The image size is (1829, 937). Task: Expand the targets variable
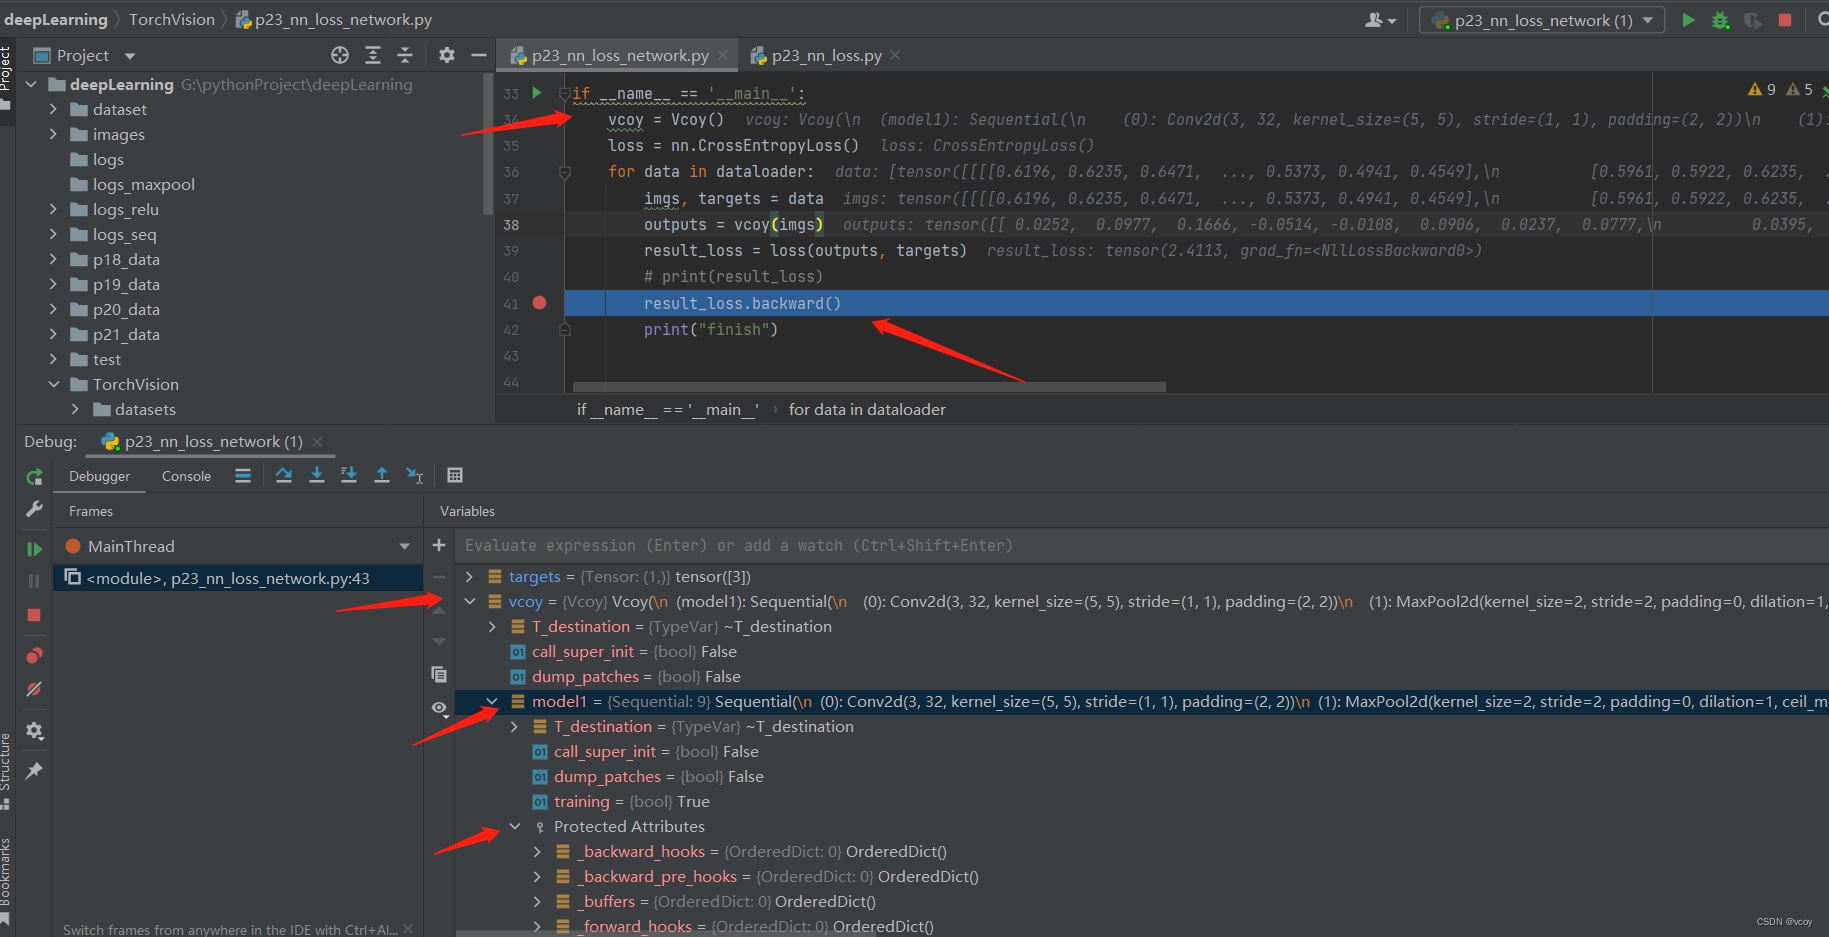(x=469, y=576)
